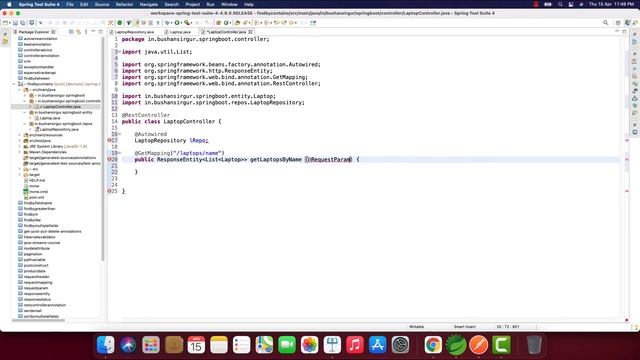Collapse the imports fold on line 3
640x360 pixels.
tap(119, 51)
